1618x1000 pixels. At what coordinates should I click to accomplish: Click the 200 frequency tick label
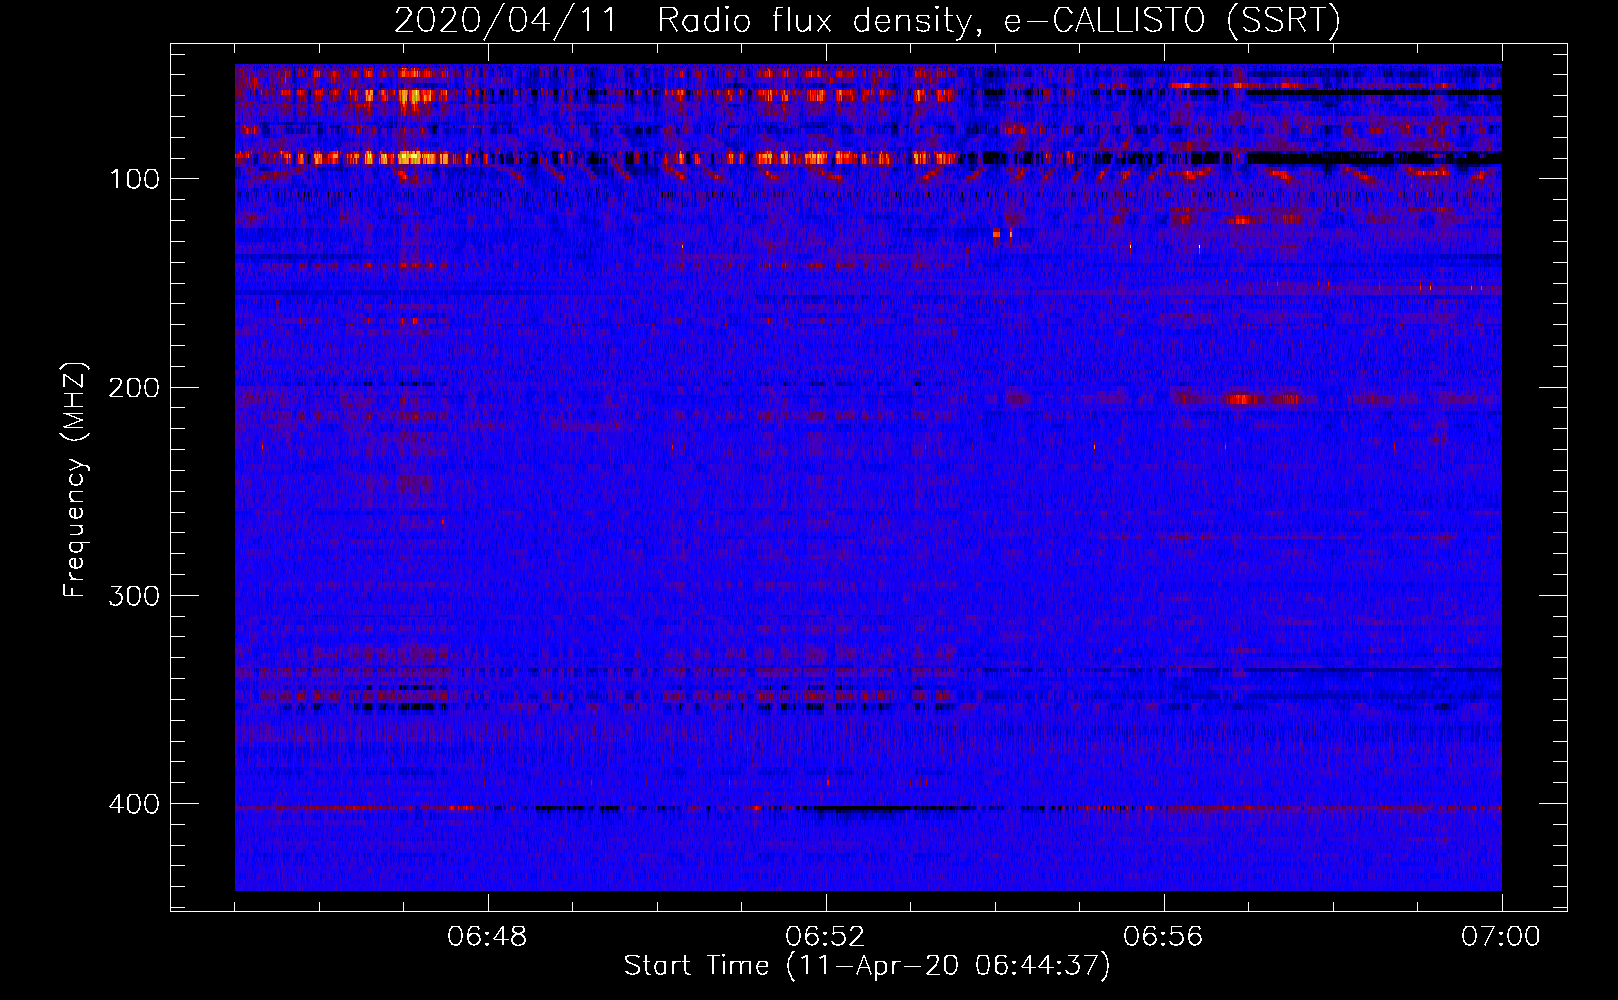(x=134, y=388)
